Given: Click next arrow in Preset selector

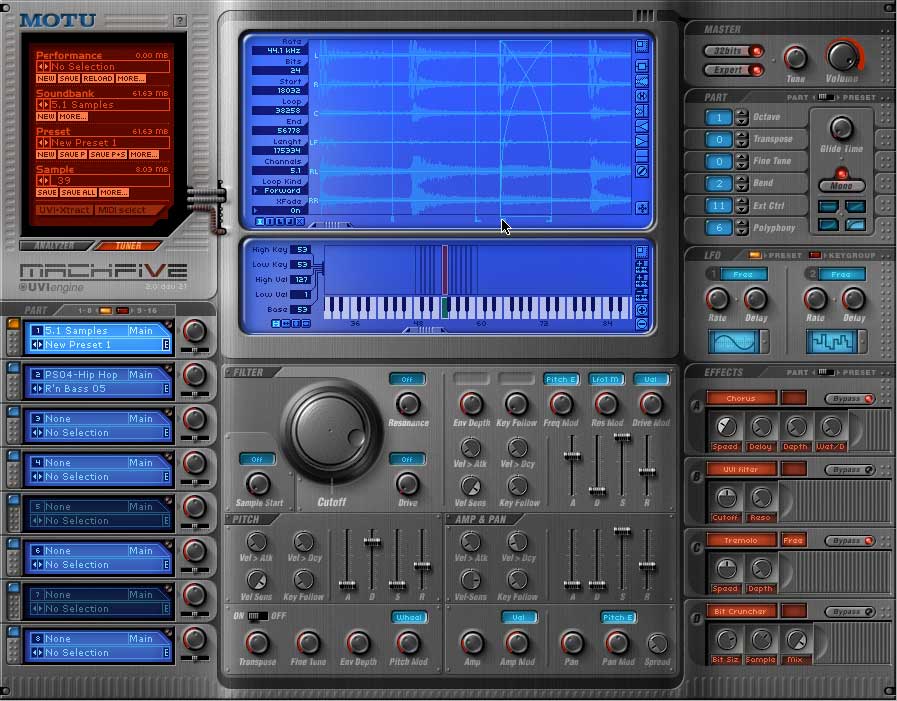Looking at the screenshot, I should 46,142.
